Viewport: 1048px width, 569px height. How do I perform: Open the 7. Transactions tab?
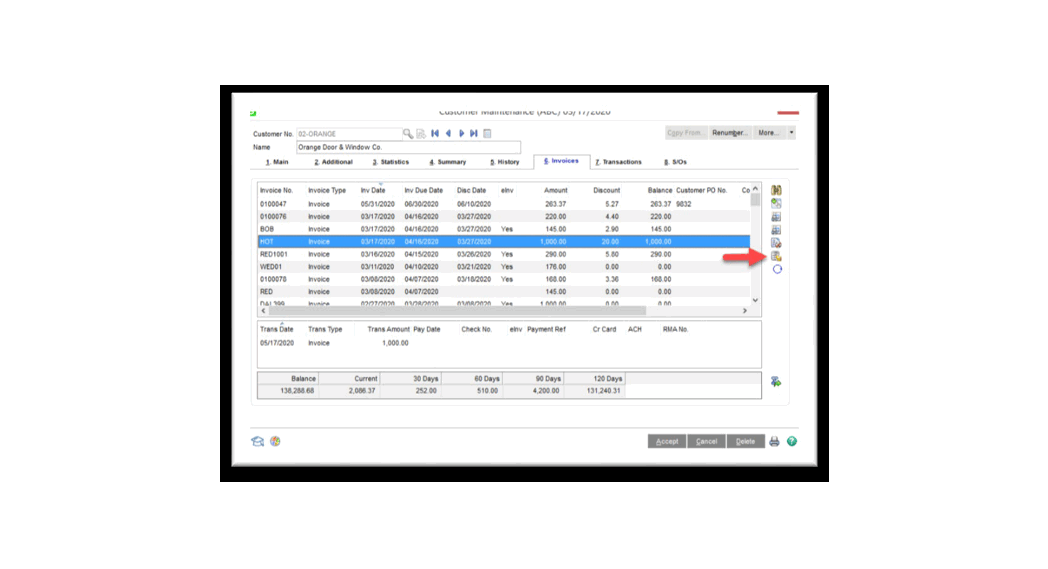click(x=618, y=162)
